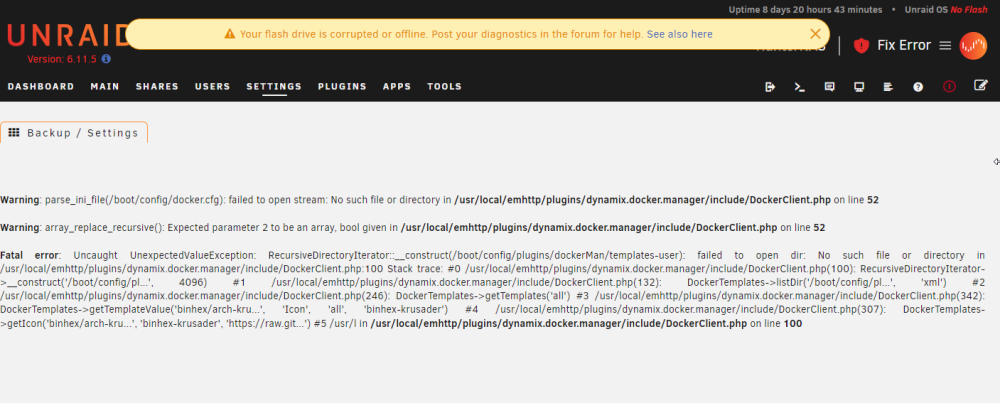Click the grid icon on Backup tab
The height and width of the screenshot is (403, 1000).
[x=14, y=133]
